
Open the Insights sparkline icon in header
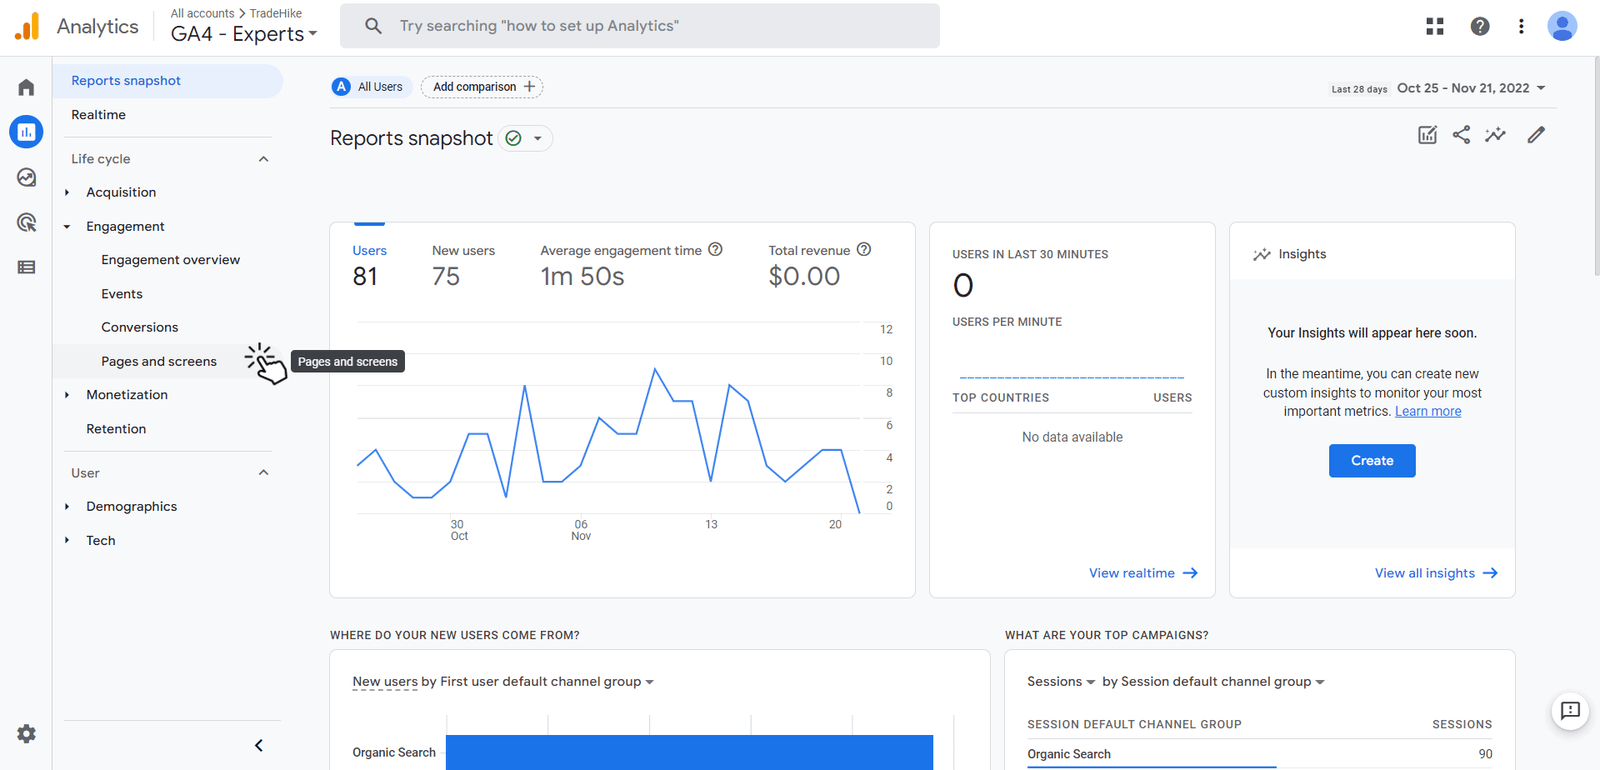pyautogui.click(x=1495, y=135)
